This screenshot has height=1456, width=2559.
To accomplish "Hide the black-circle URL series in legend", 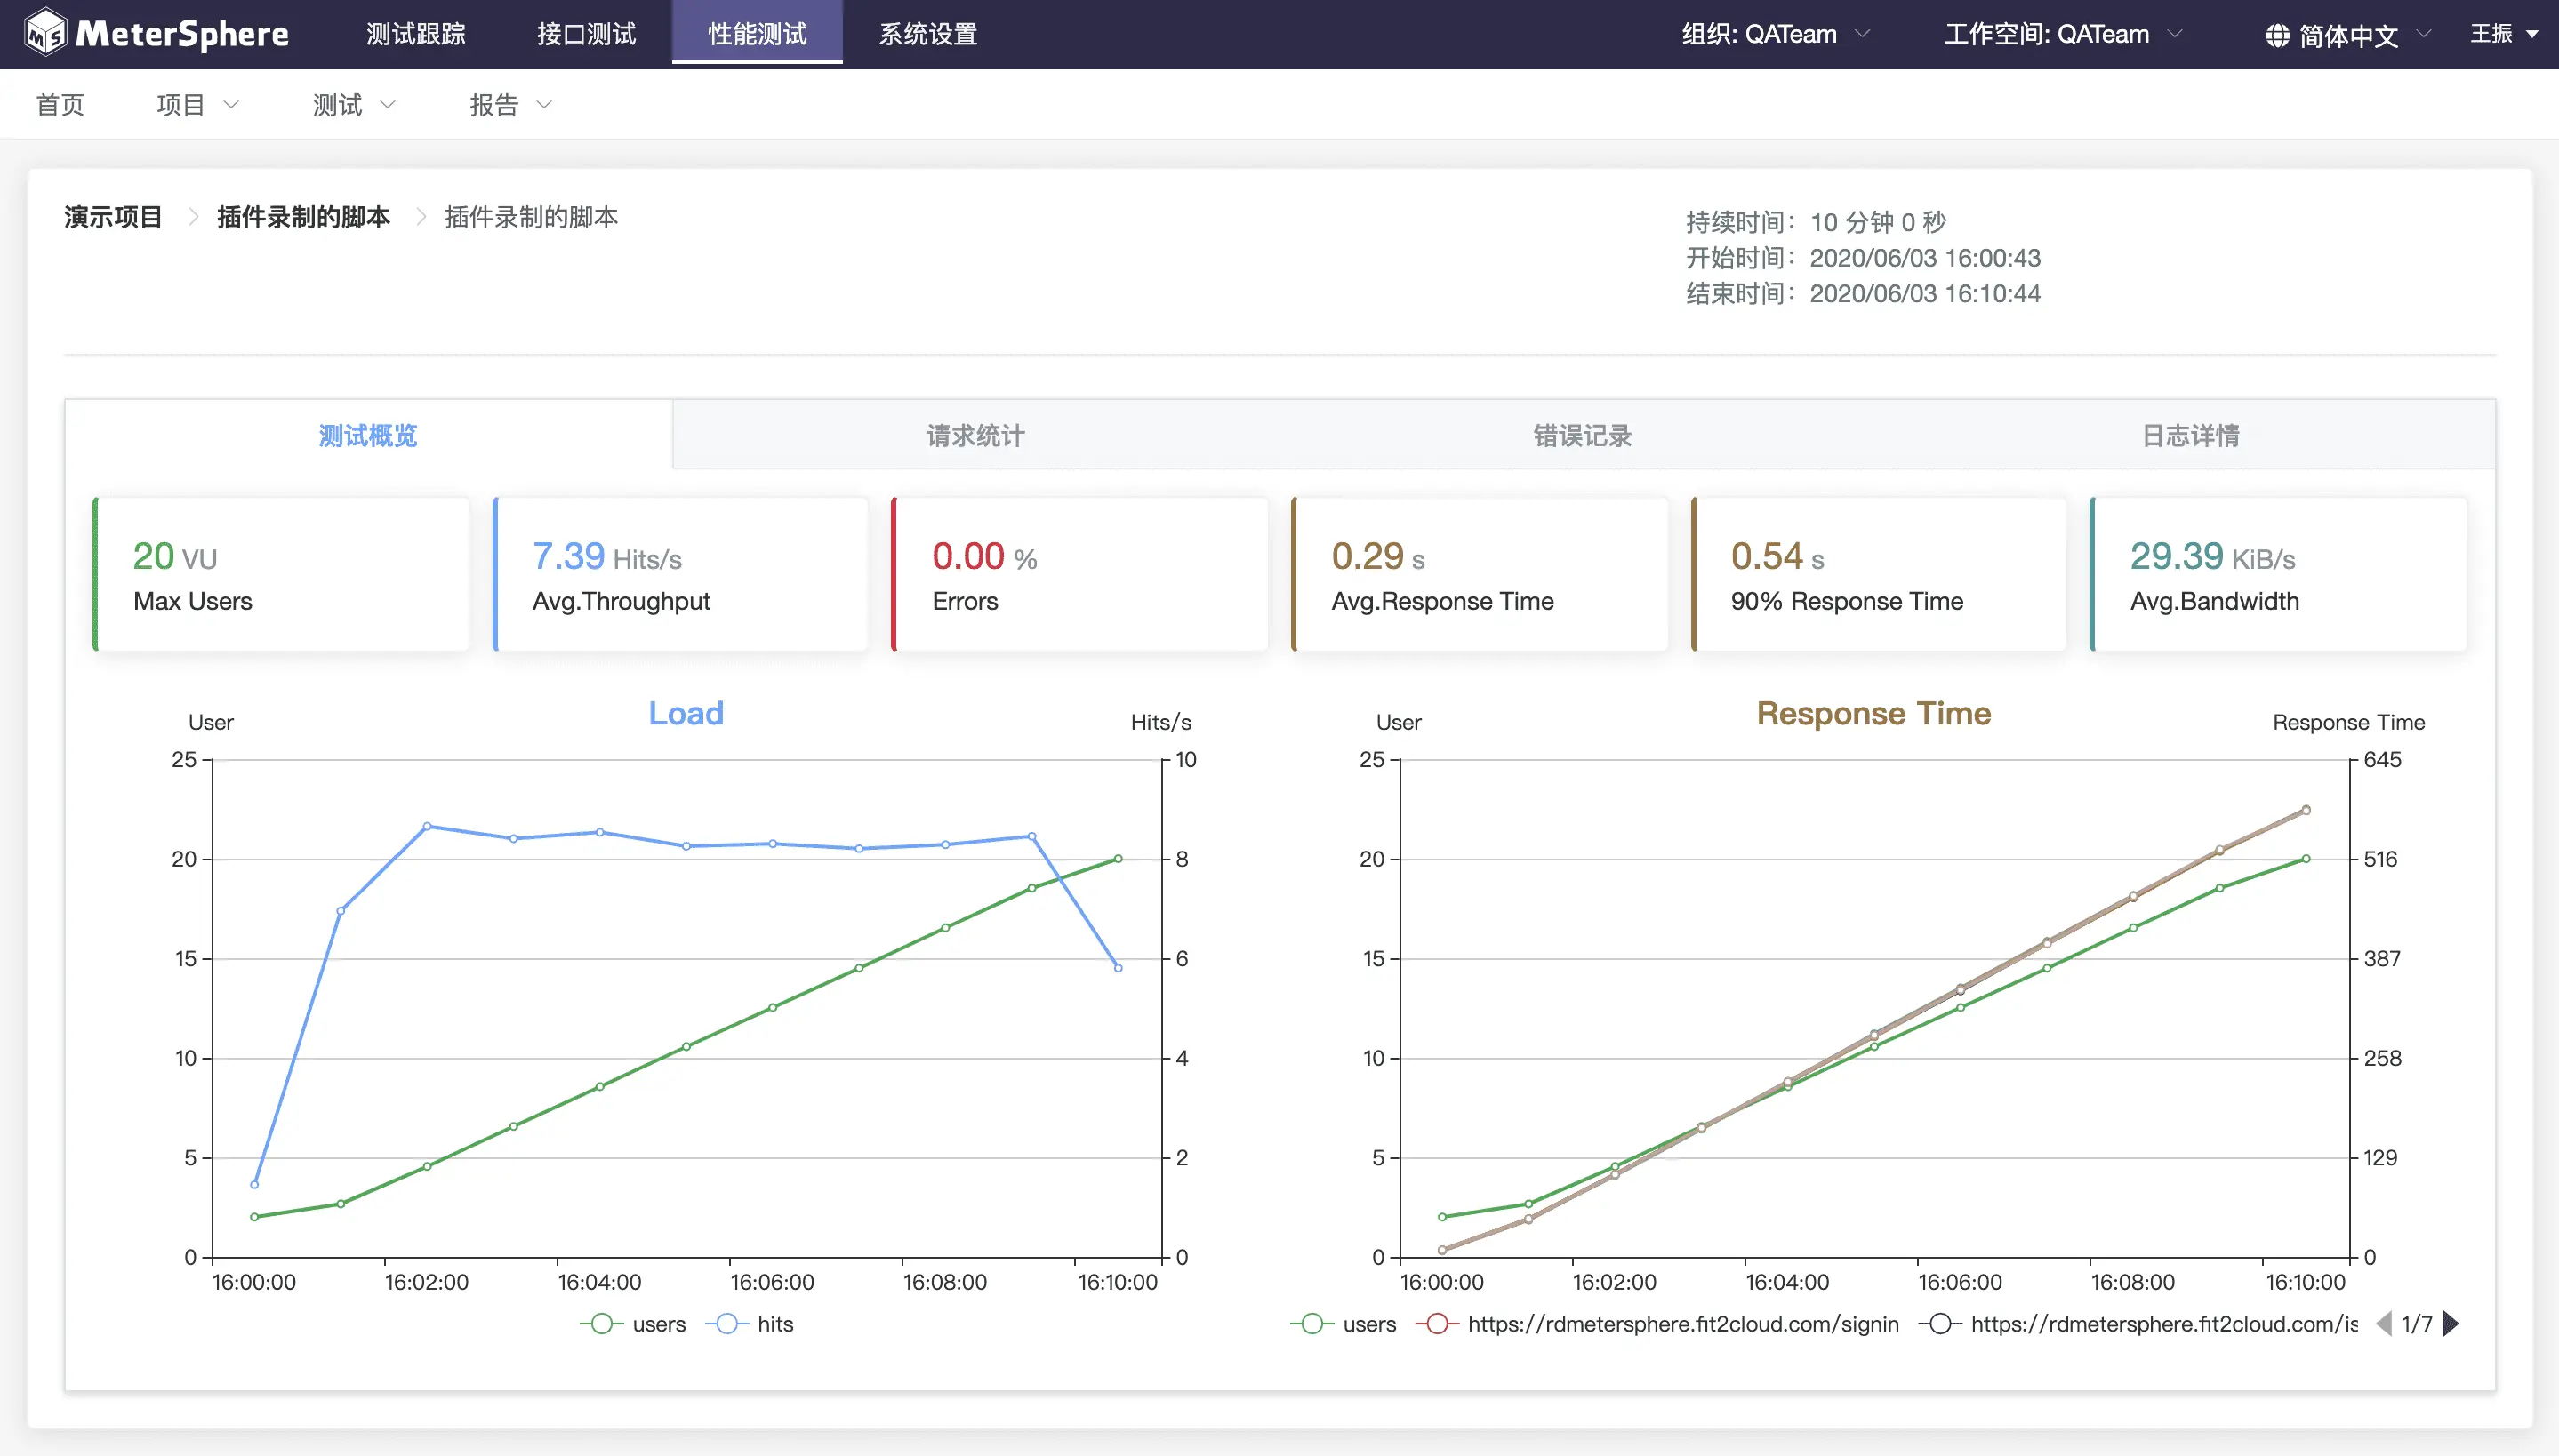I will point(1940,1324).
